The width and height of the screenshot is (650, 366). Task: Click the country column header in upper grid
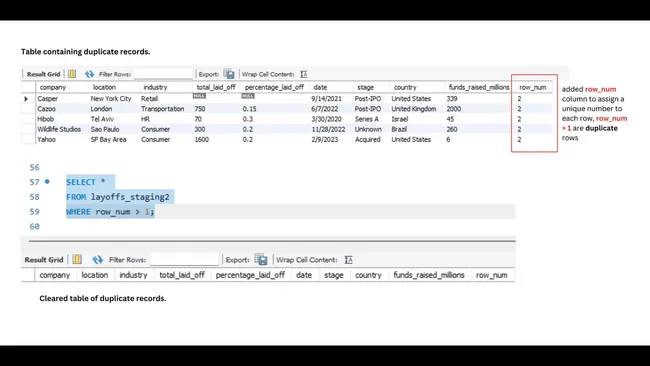405,87
